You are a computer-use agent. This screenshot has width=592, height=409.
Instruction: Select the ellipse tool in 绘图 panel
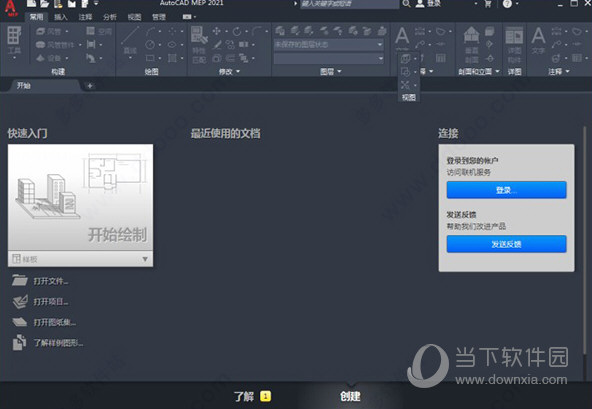coord(172,45)
